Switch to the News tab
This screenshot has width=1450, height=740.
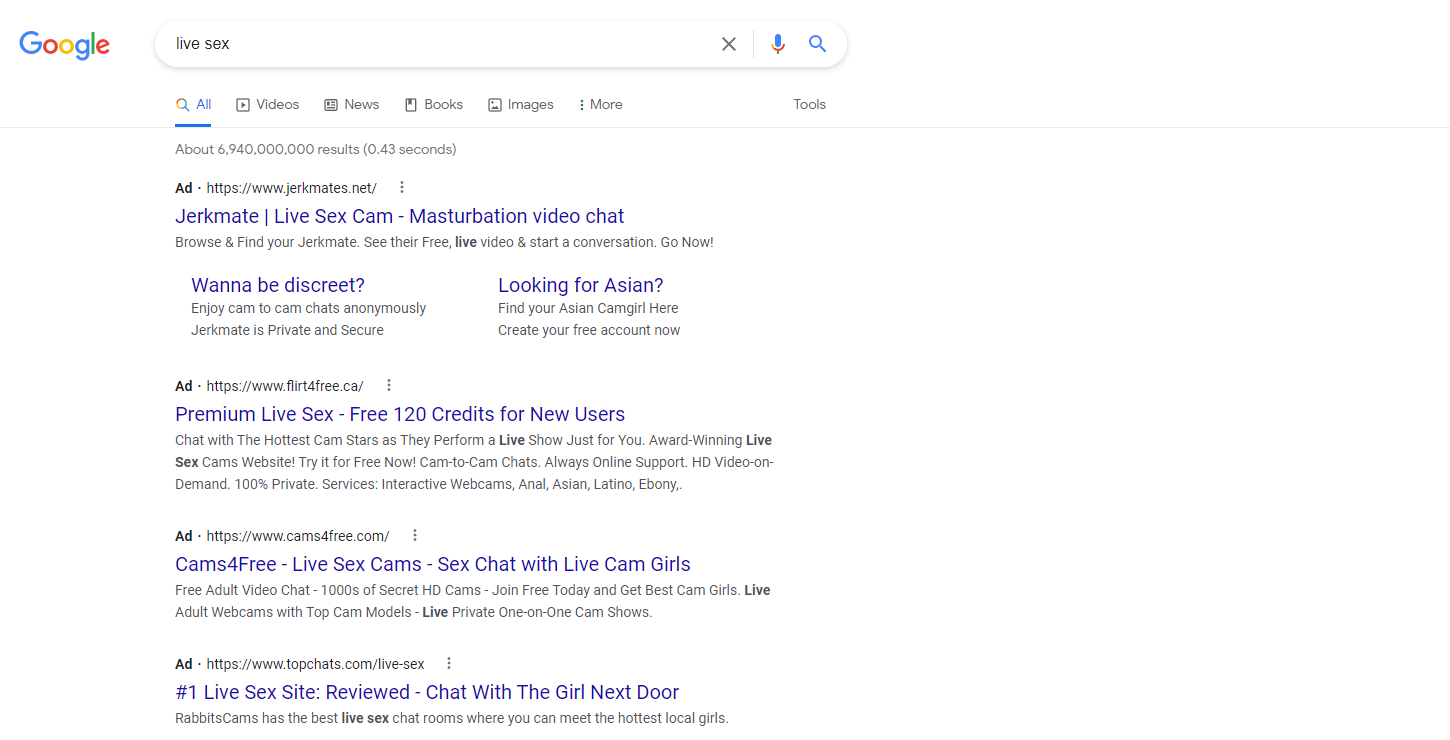[x=352, y=105]
